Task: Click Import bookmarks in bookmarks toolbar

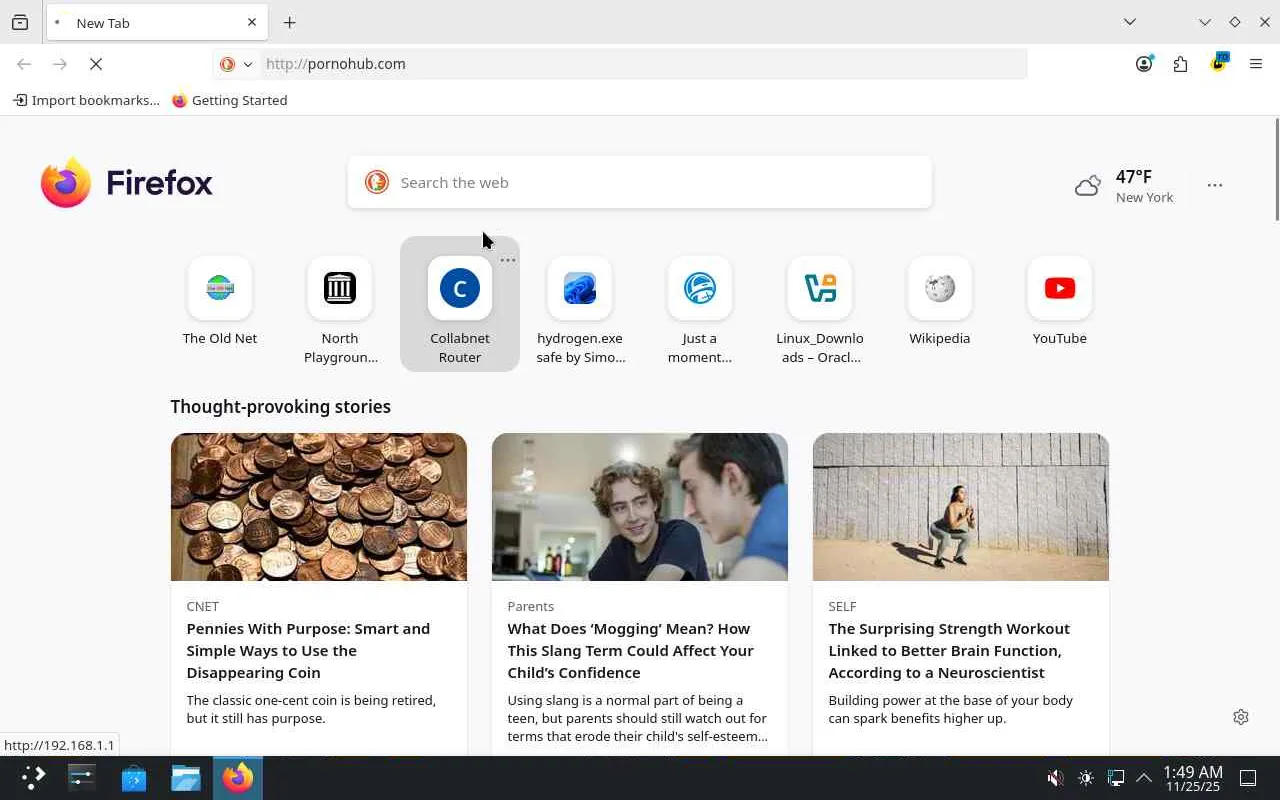Action: pos(86,100)
